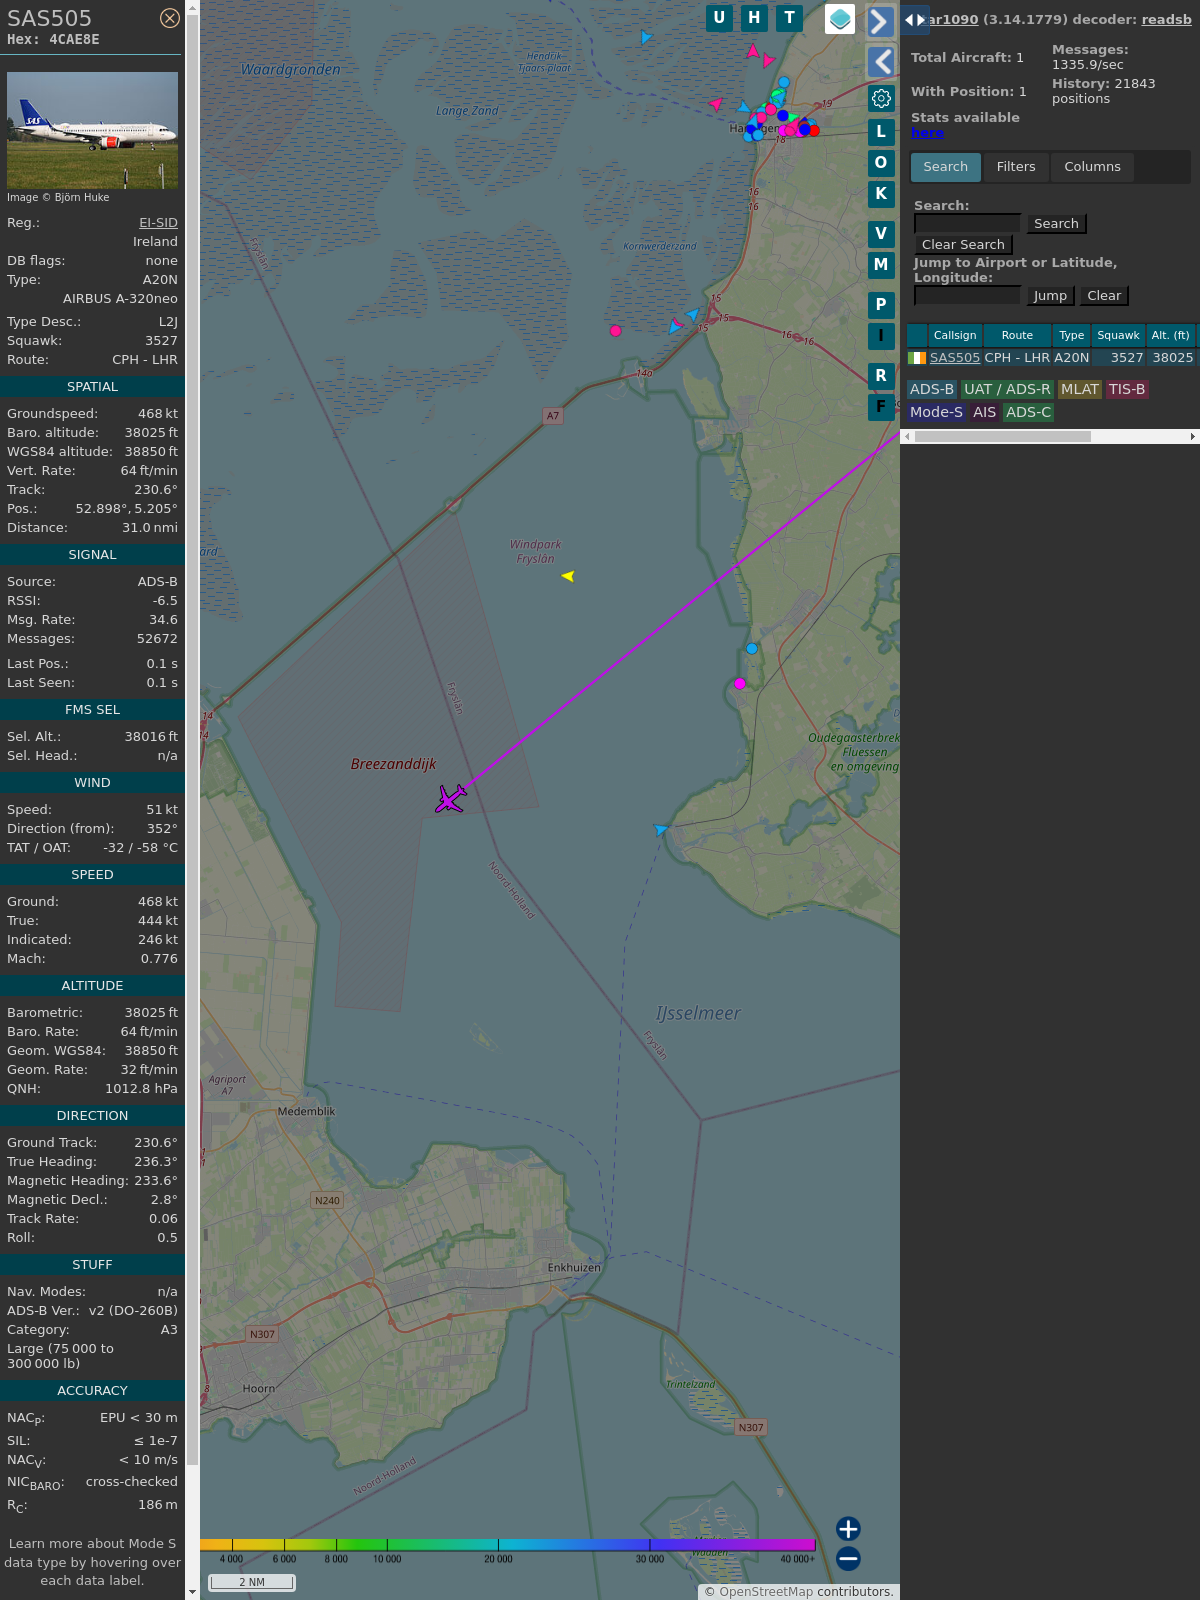Click the A7 road marker on map
1200x1600 pixels.
click(552, 416)
